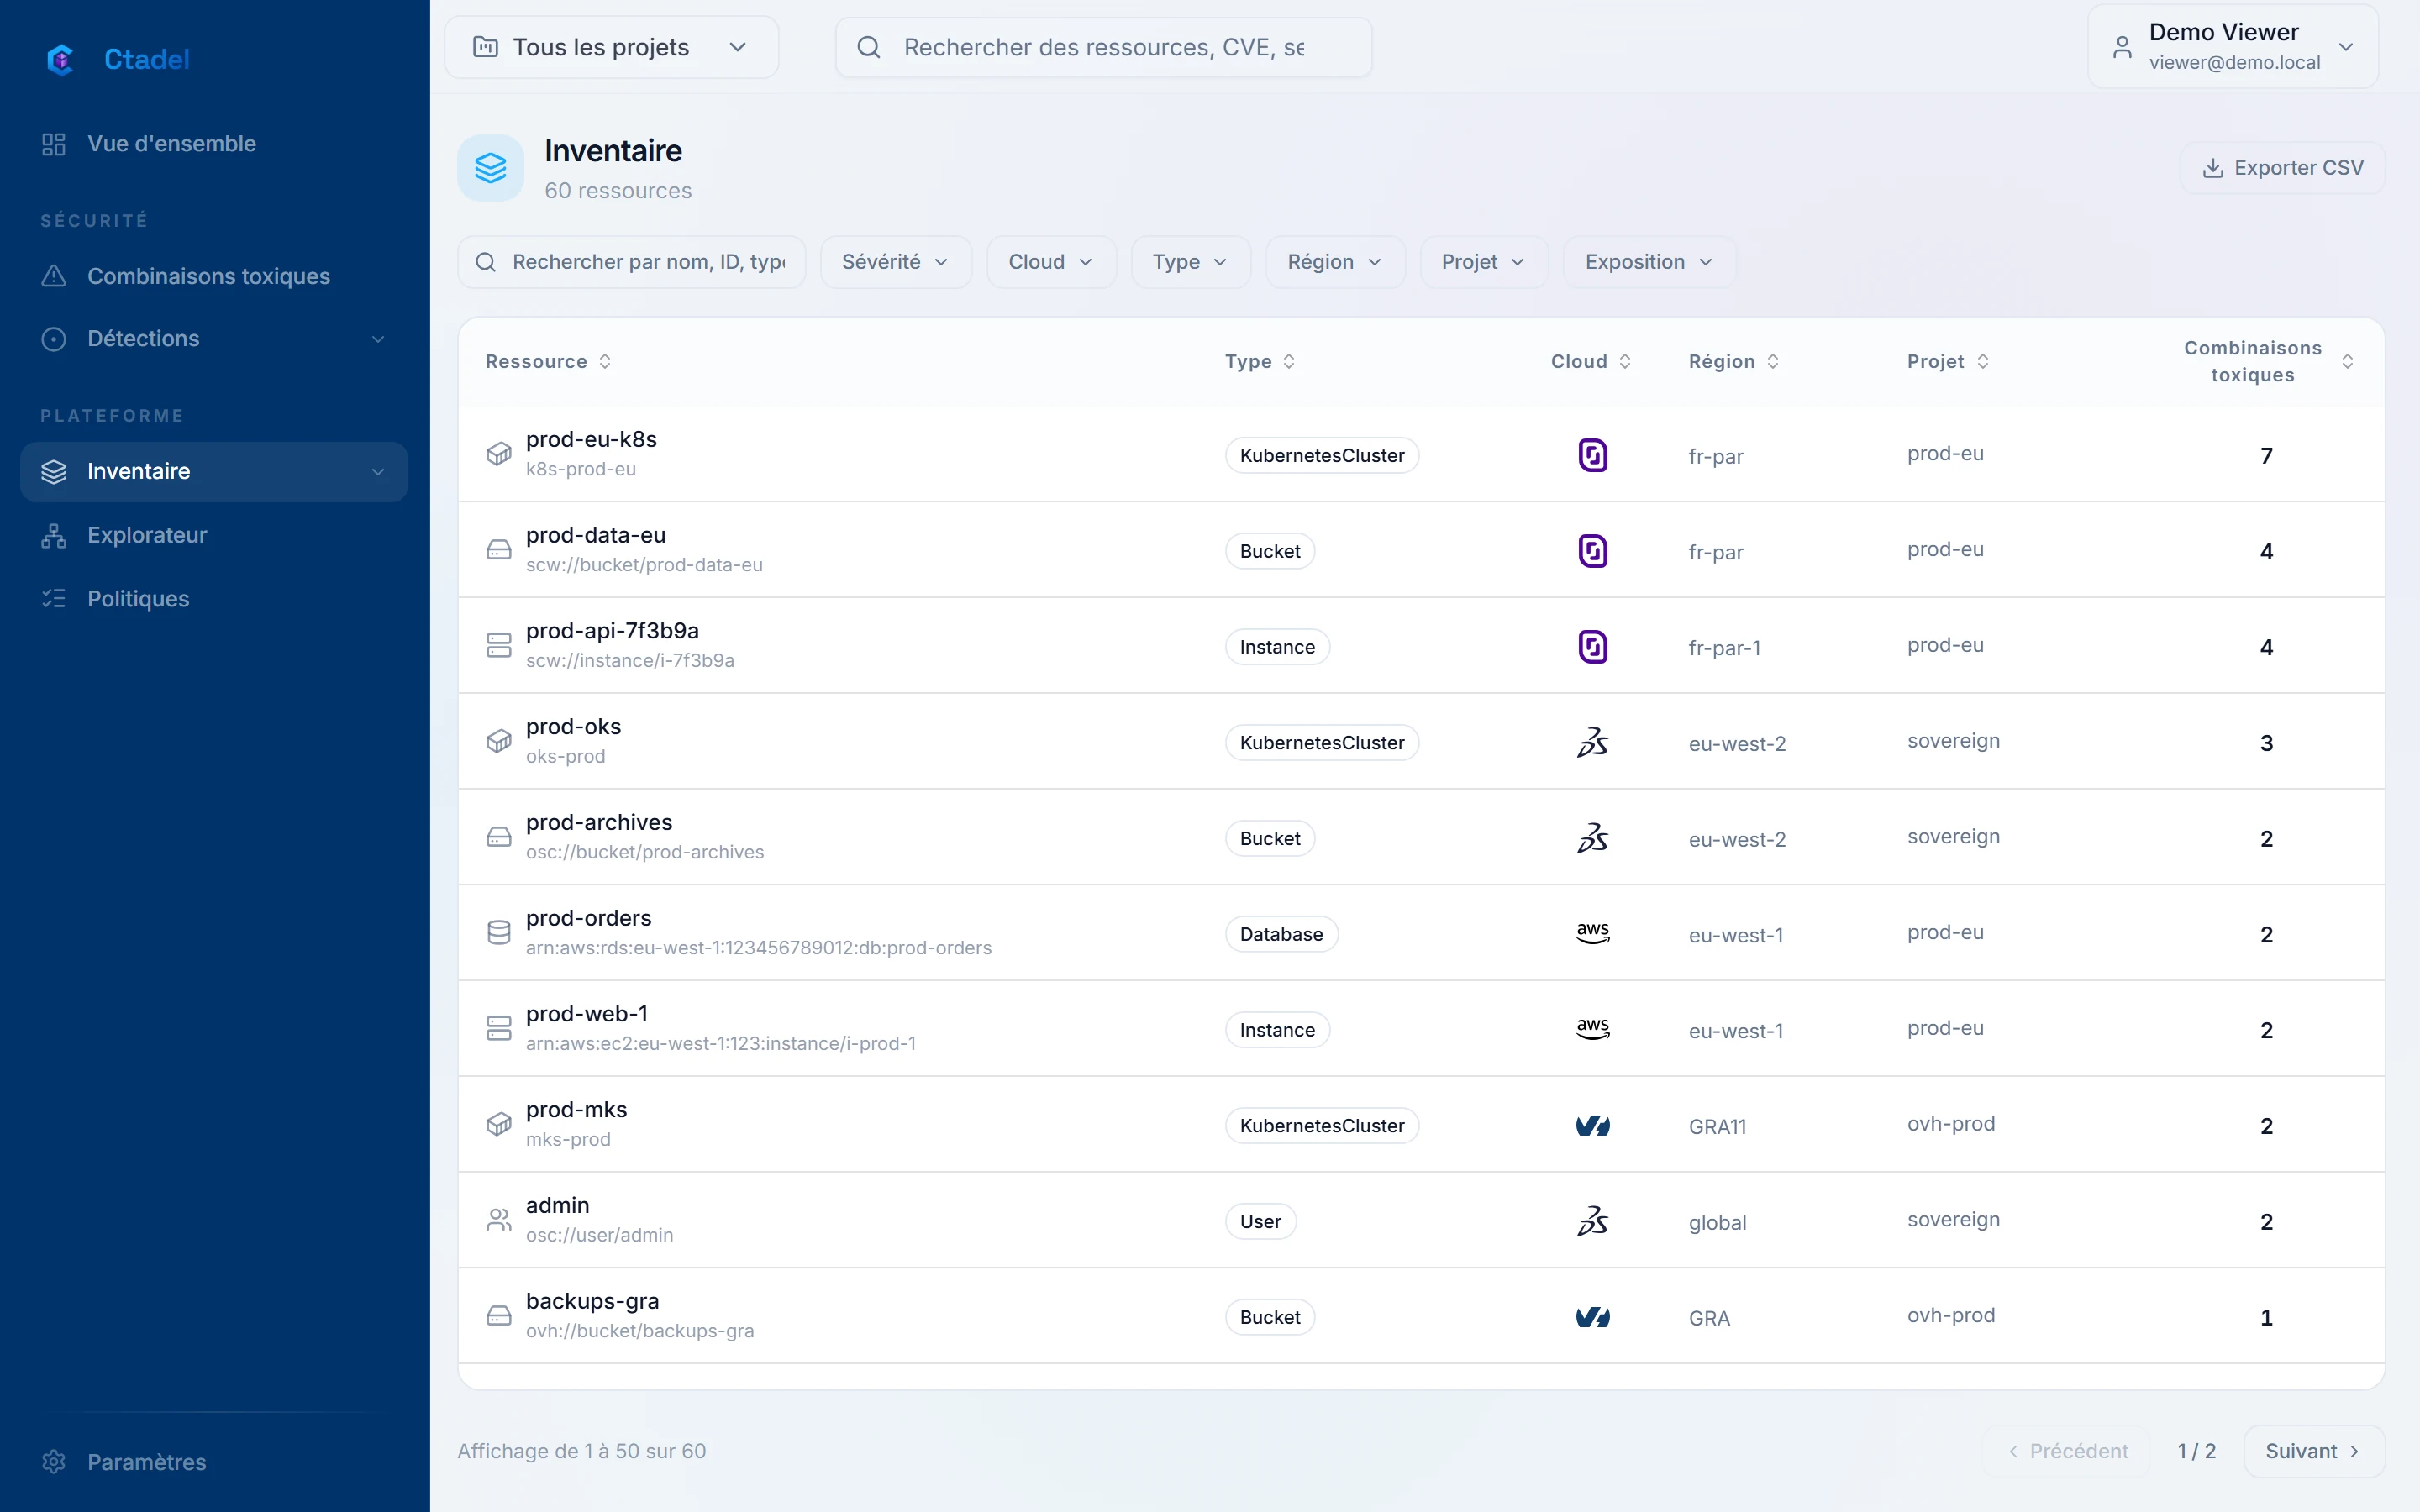Open the Cloud filter dropdown
The height and width of the screenshot is (1512, 2420).
[1050, 262]
